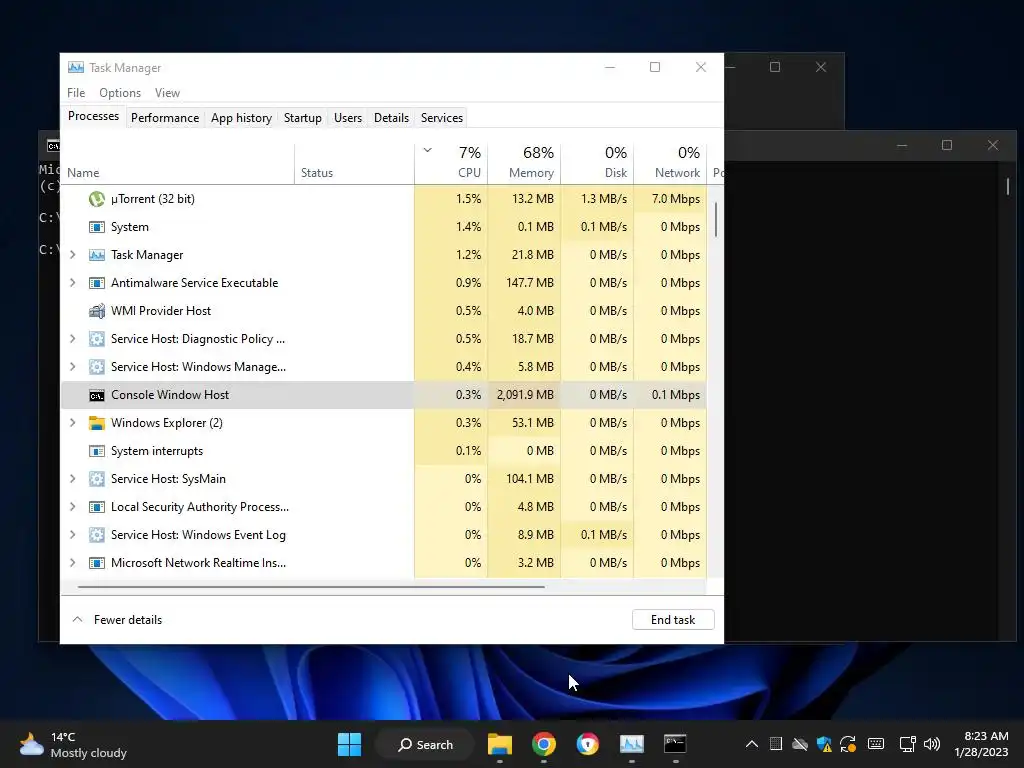This screenshot has height=768, width=1024.
Task: Click the Diagnostic Policy service gear icon
Action: 97,339
